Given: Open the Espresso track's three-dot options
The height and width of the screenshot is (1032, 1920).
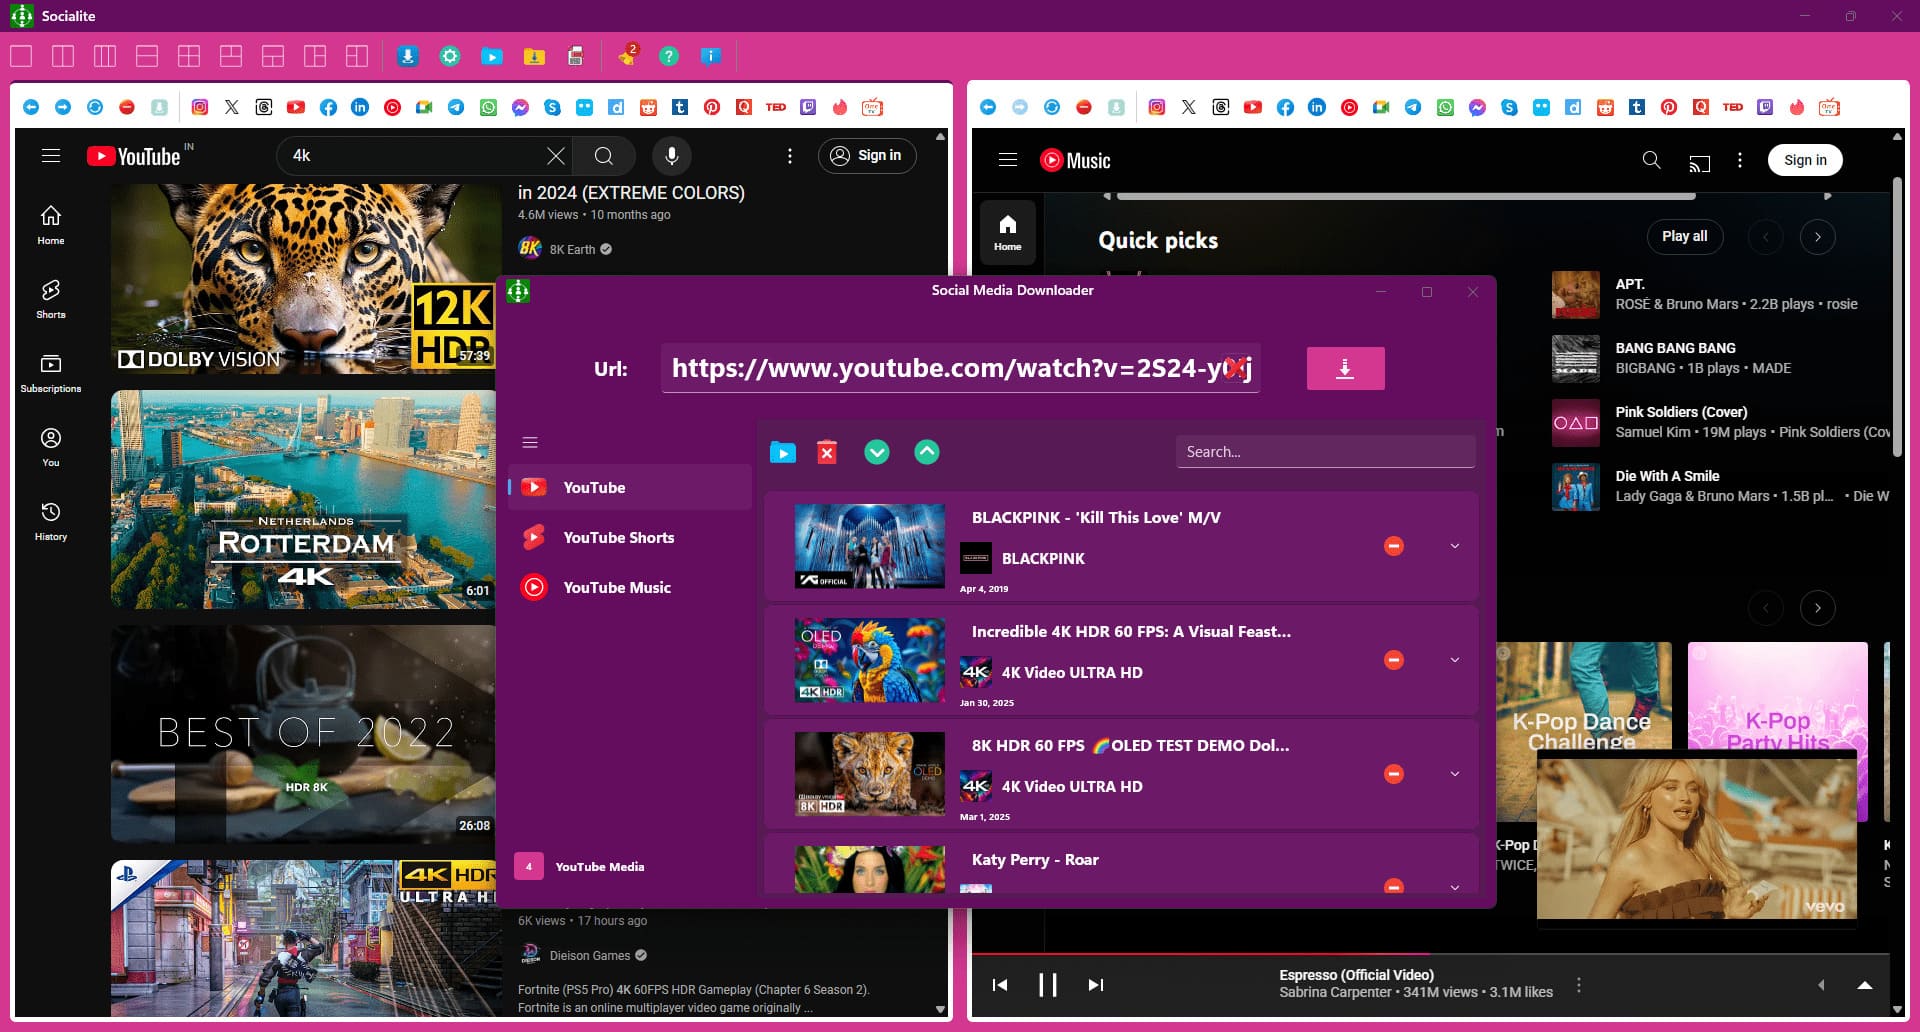Looking at the screenshot, I should (1579, 985).
